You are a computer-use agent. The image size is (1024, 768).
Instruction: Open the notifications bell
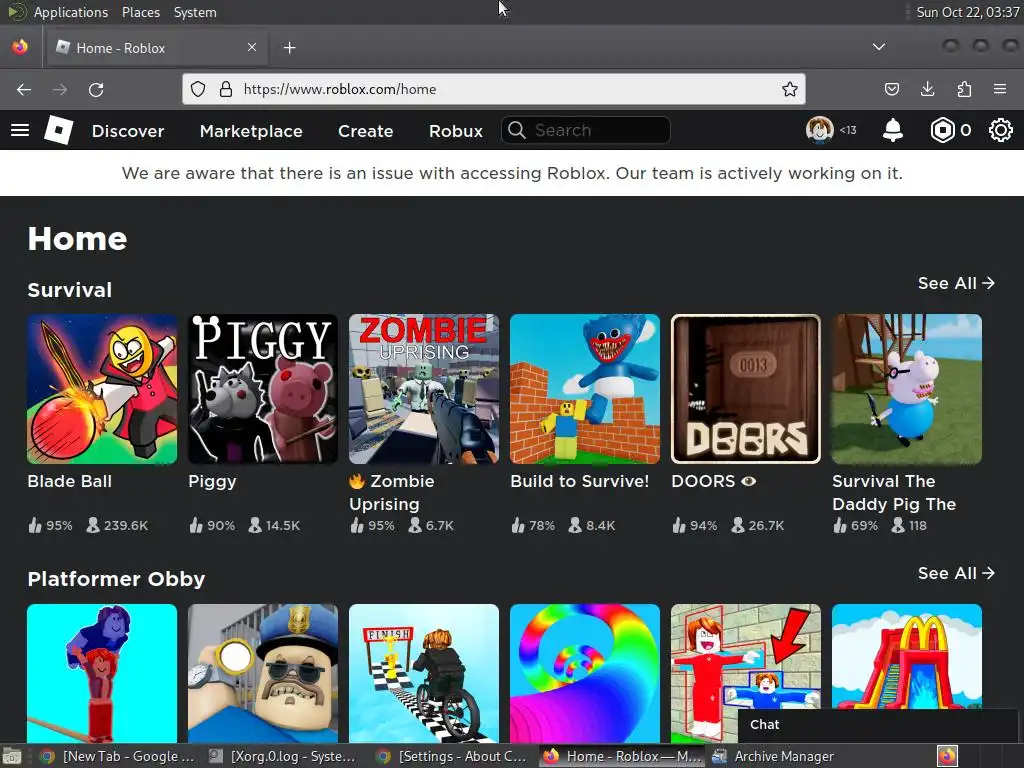point(893,131)
